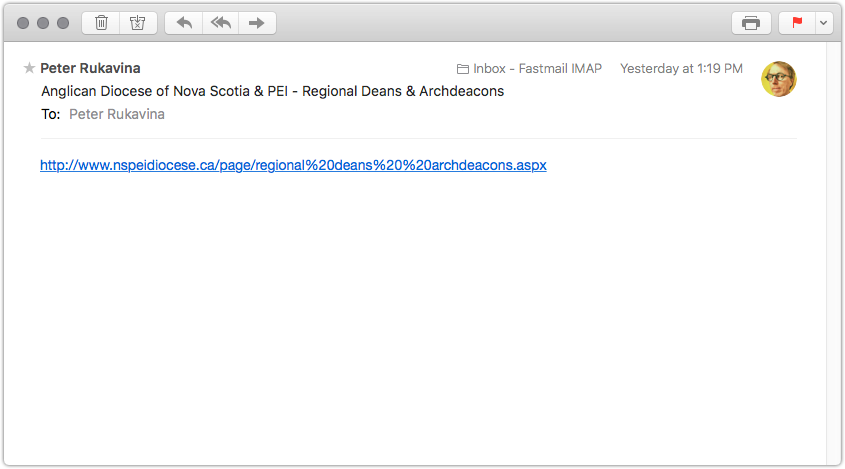Forward this message using the arrow icon
This screenshot has height=469, width=845.
257,23
